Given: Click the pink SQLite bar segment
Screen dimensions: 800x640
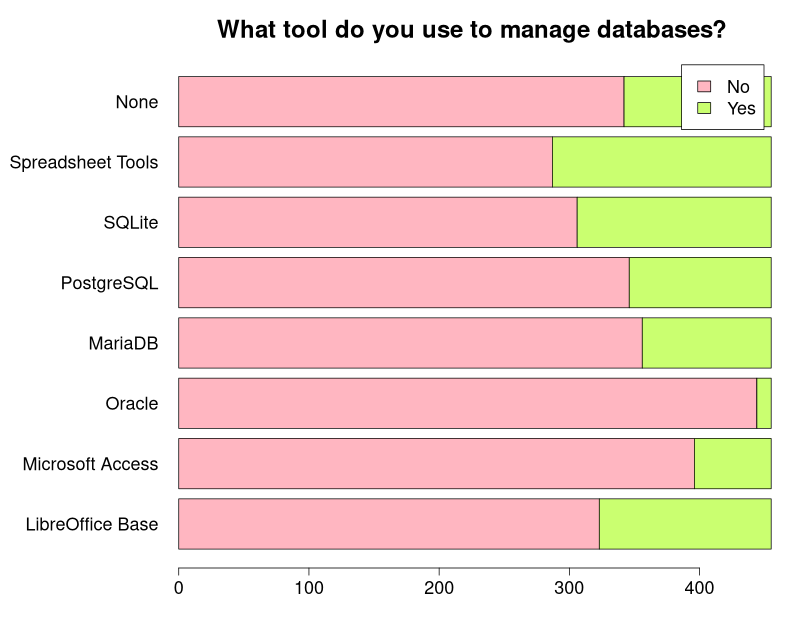Looking at the screenshot, I should click(378, 223).
